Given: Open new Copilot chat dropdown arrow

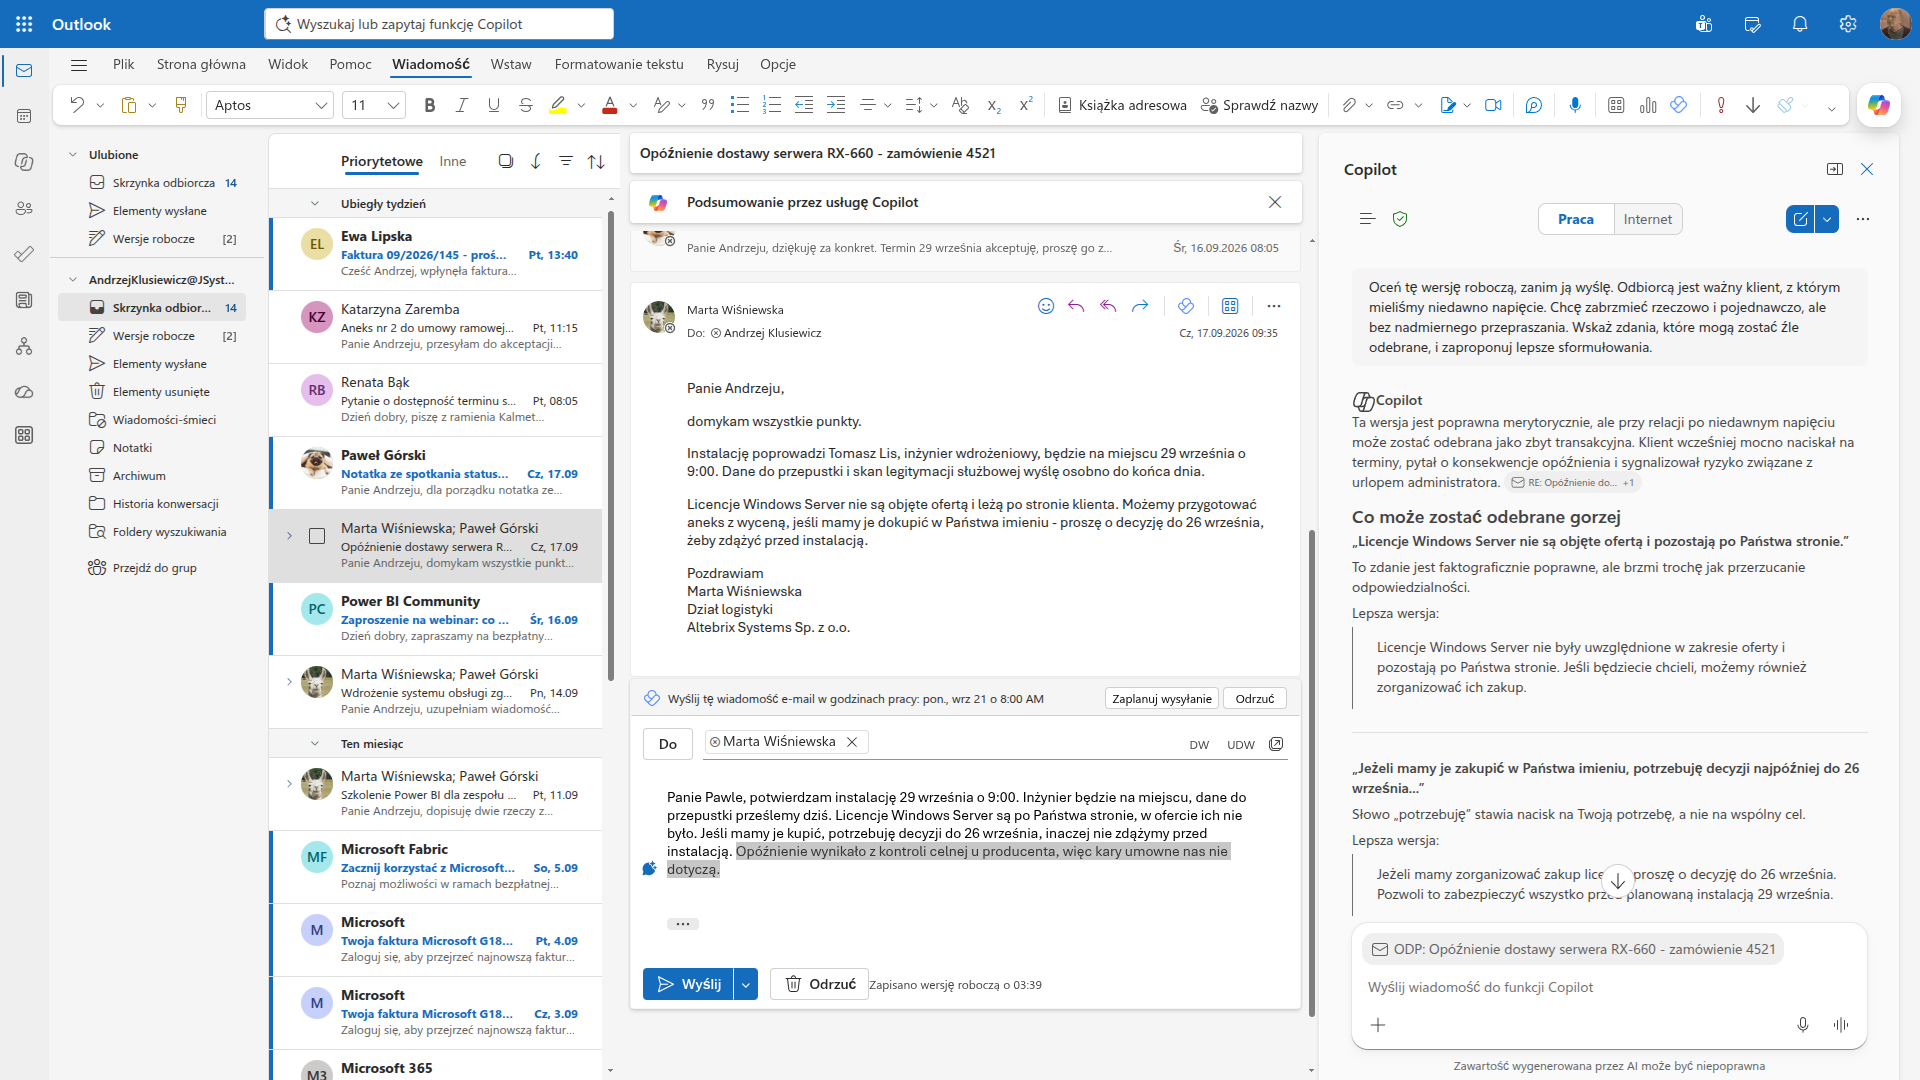Looking at the screenshot, I should click(1827, 219).
